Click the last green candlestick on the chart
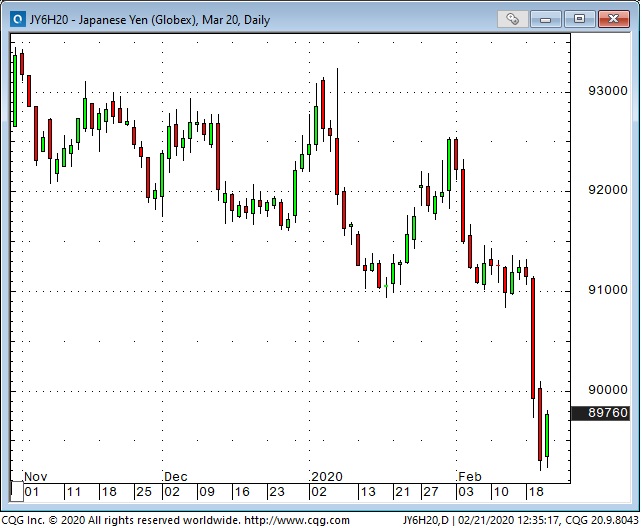The height and width of the screenshot is (528, 642). click(547, 435)
